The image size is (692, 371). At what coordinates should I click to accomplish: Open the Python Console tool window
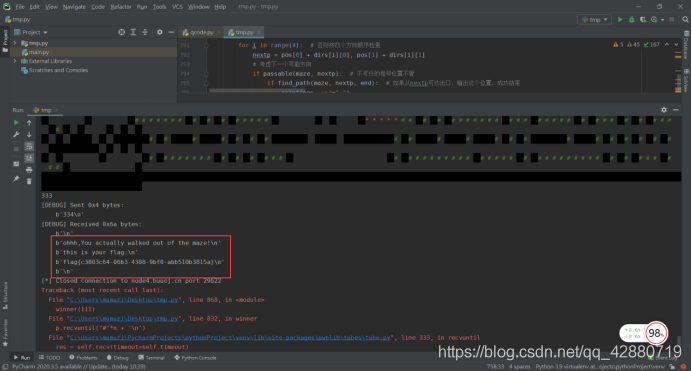click(195, 358)
